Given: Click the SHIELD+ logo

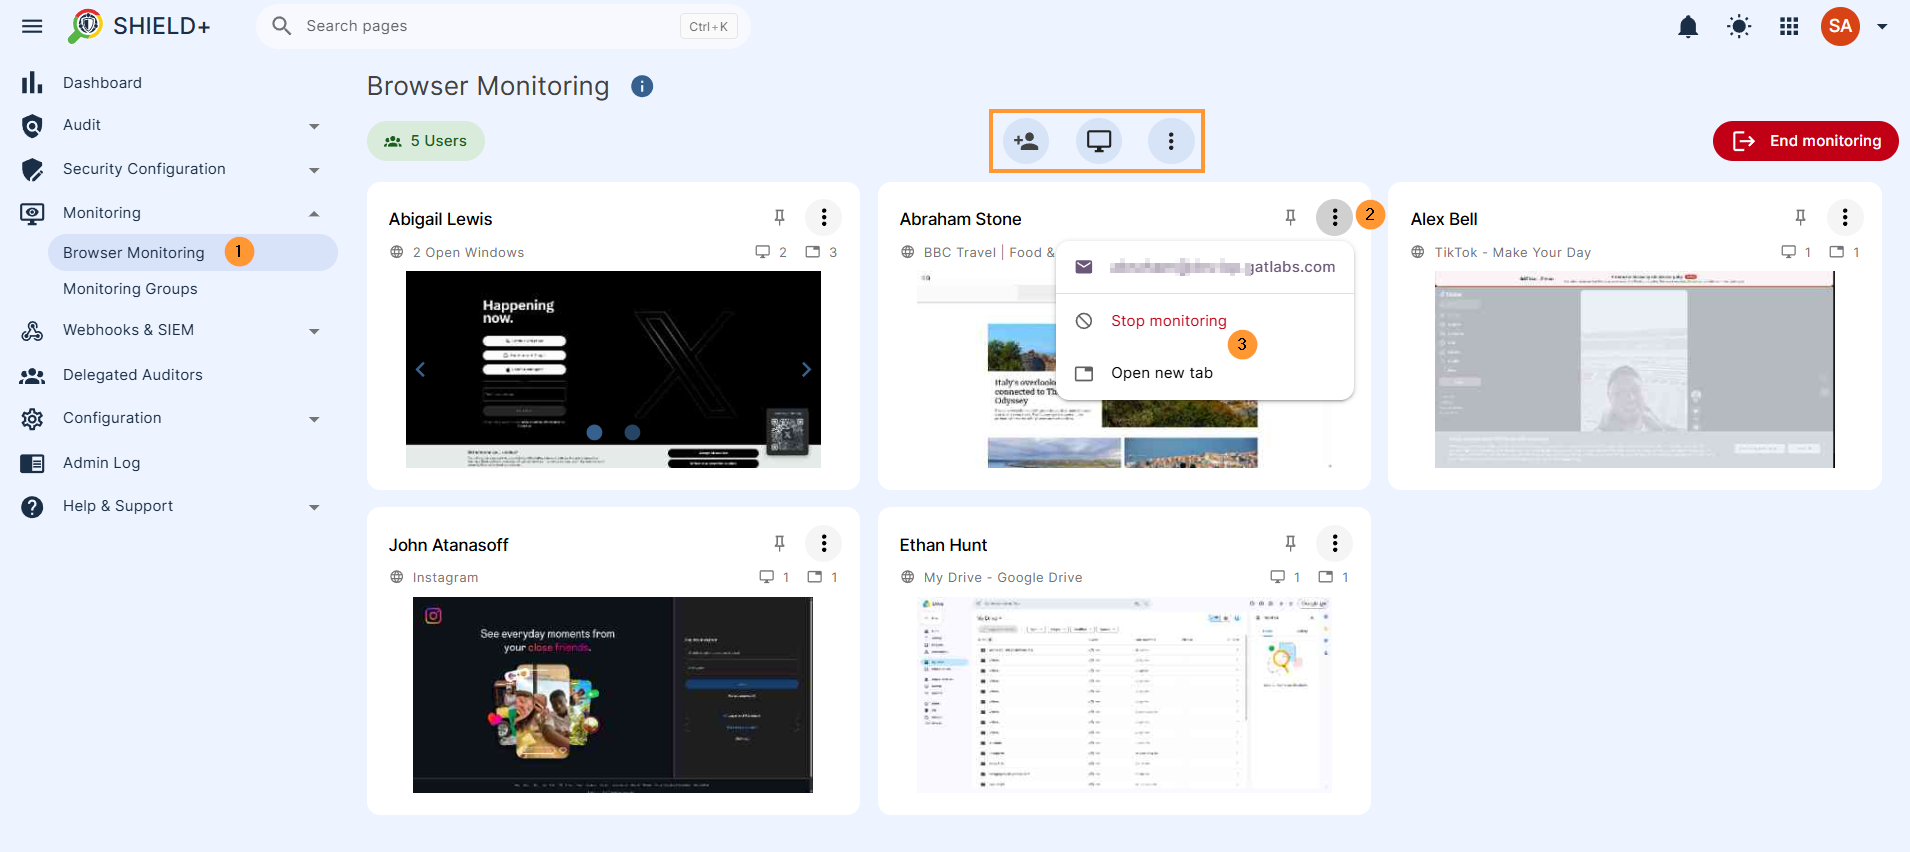Looking at the screenshot, I should [x=139, y=26].
